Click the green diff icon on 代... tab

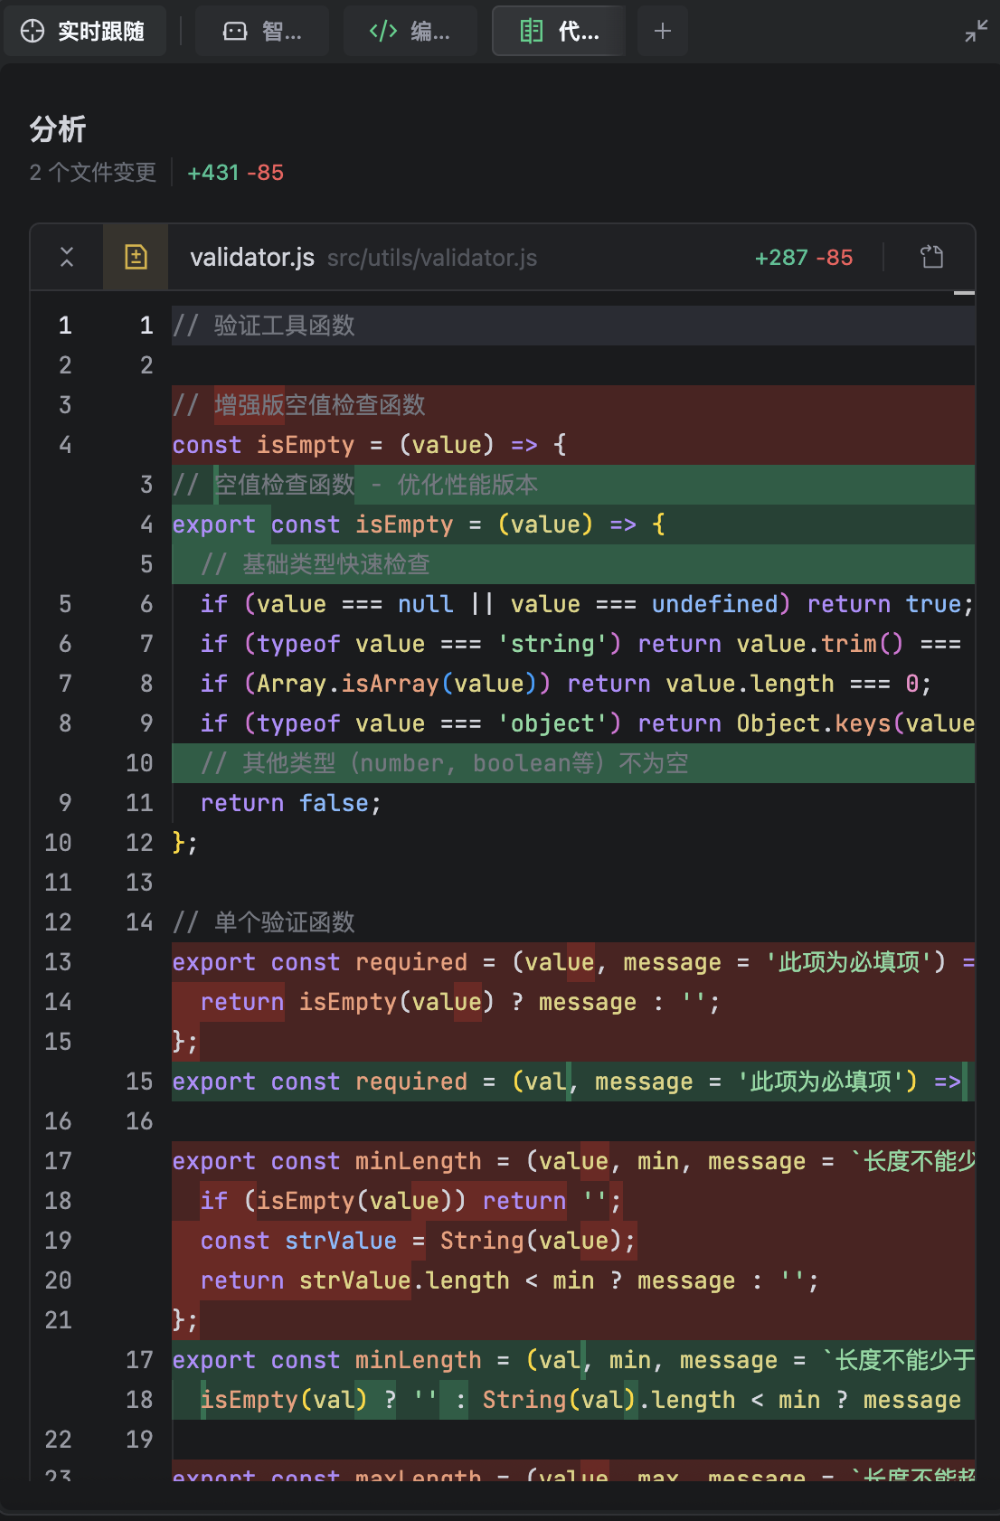[531, 31]
